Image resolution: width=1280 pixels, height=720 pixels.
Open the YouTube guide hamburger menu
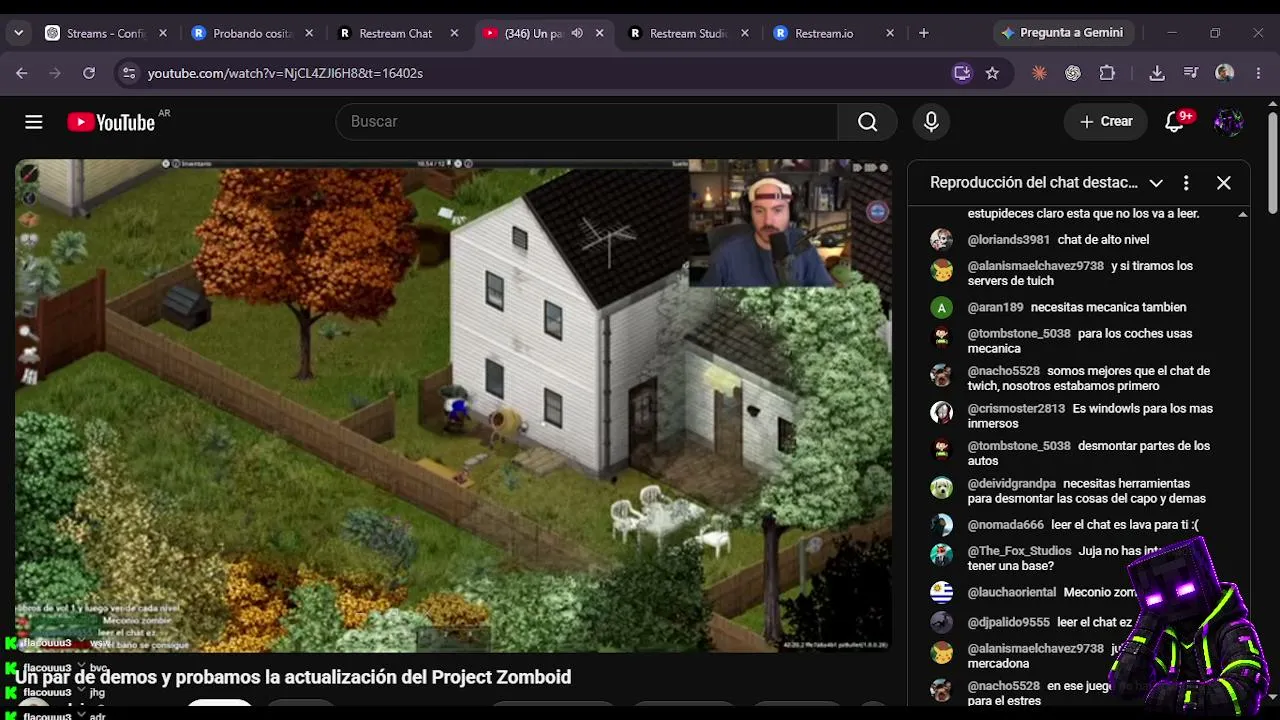pyautogui.click(x=34, y=122)
